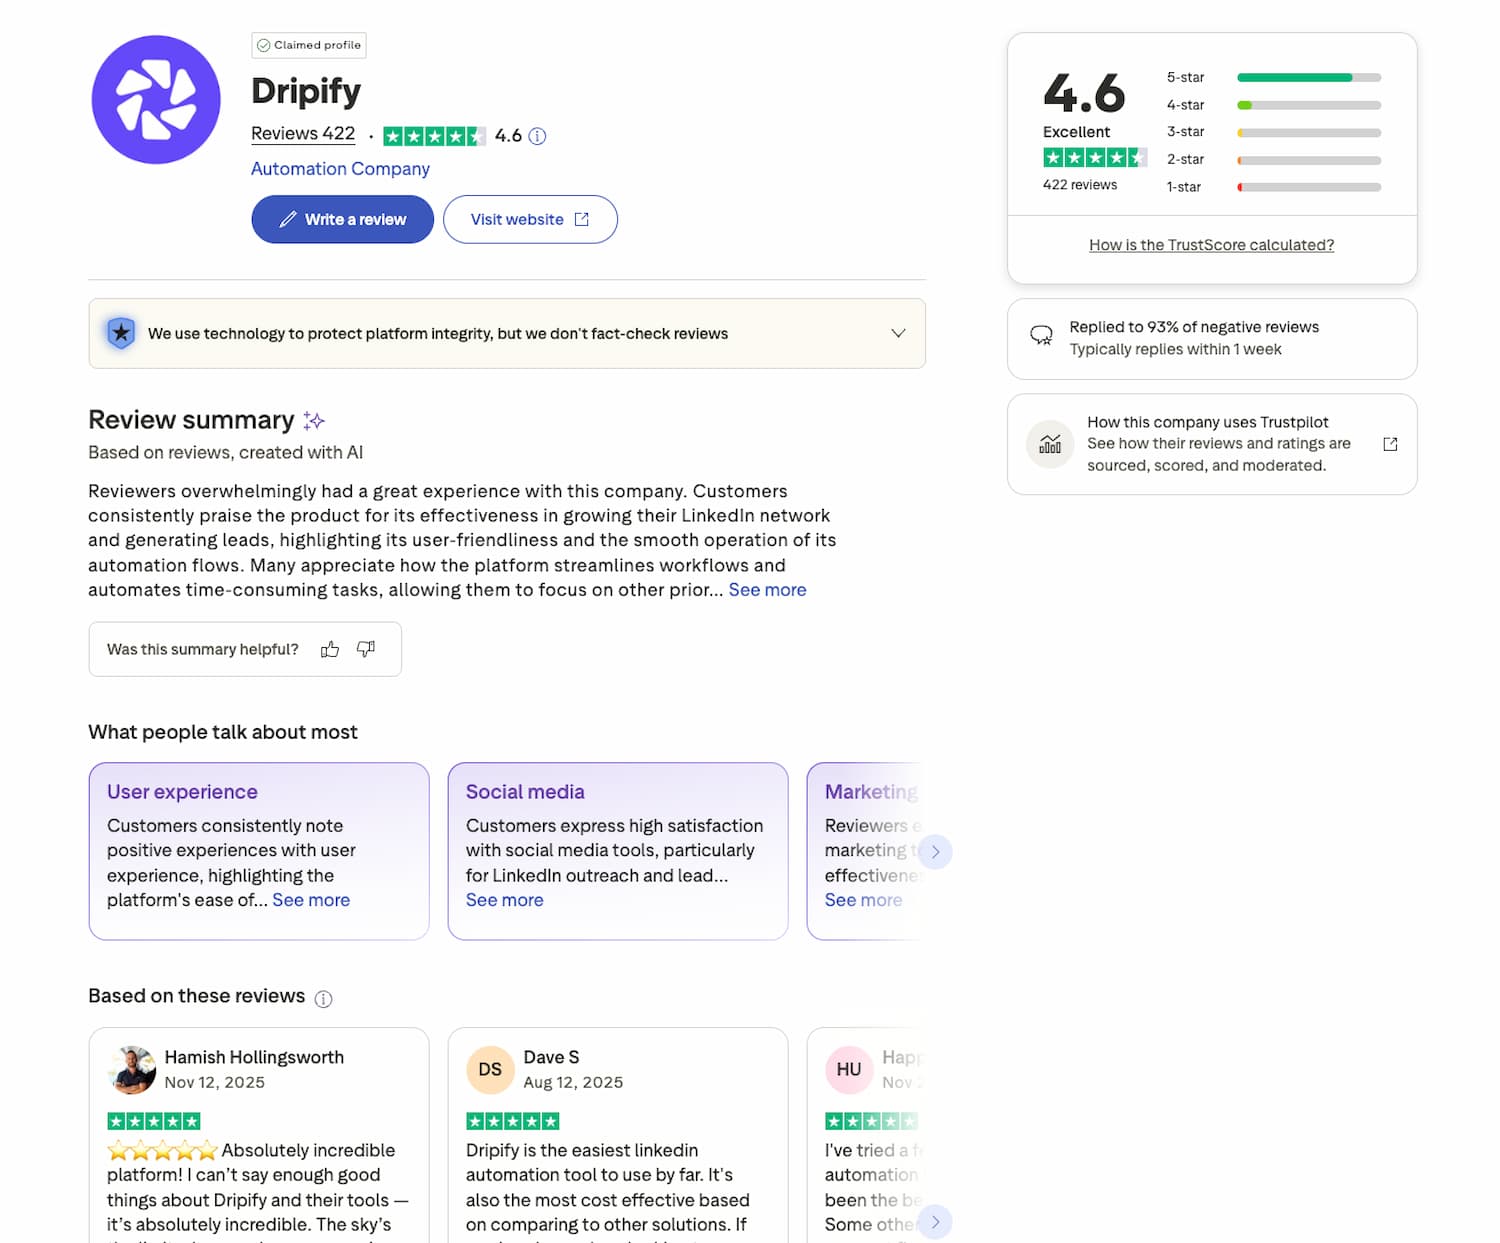Click the speech bubble icon in the replies card

1042,337
